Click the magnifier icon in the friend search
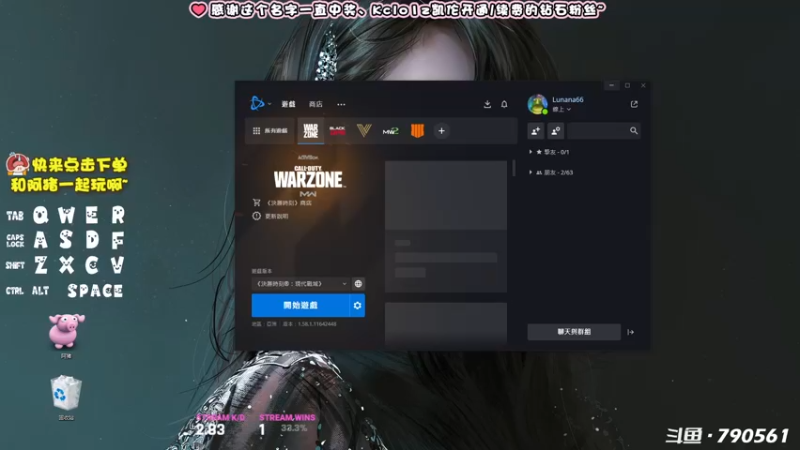 pyautogui.click(x=634, y=131)
